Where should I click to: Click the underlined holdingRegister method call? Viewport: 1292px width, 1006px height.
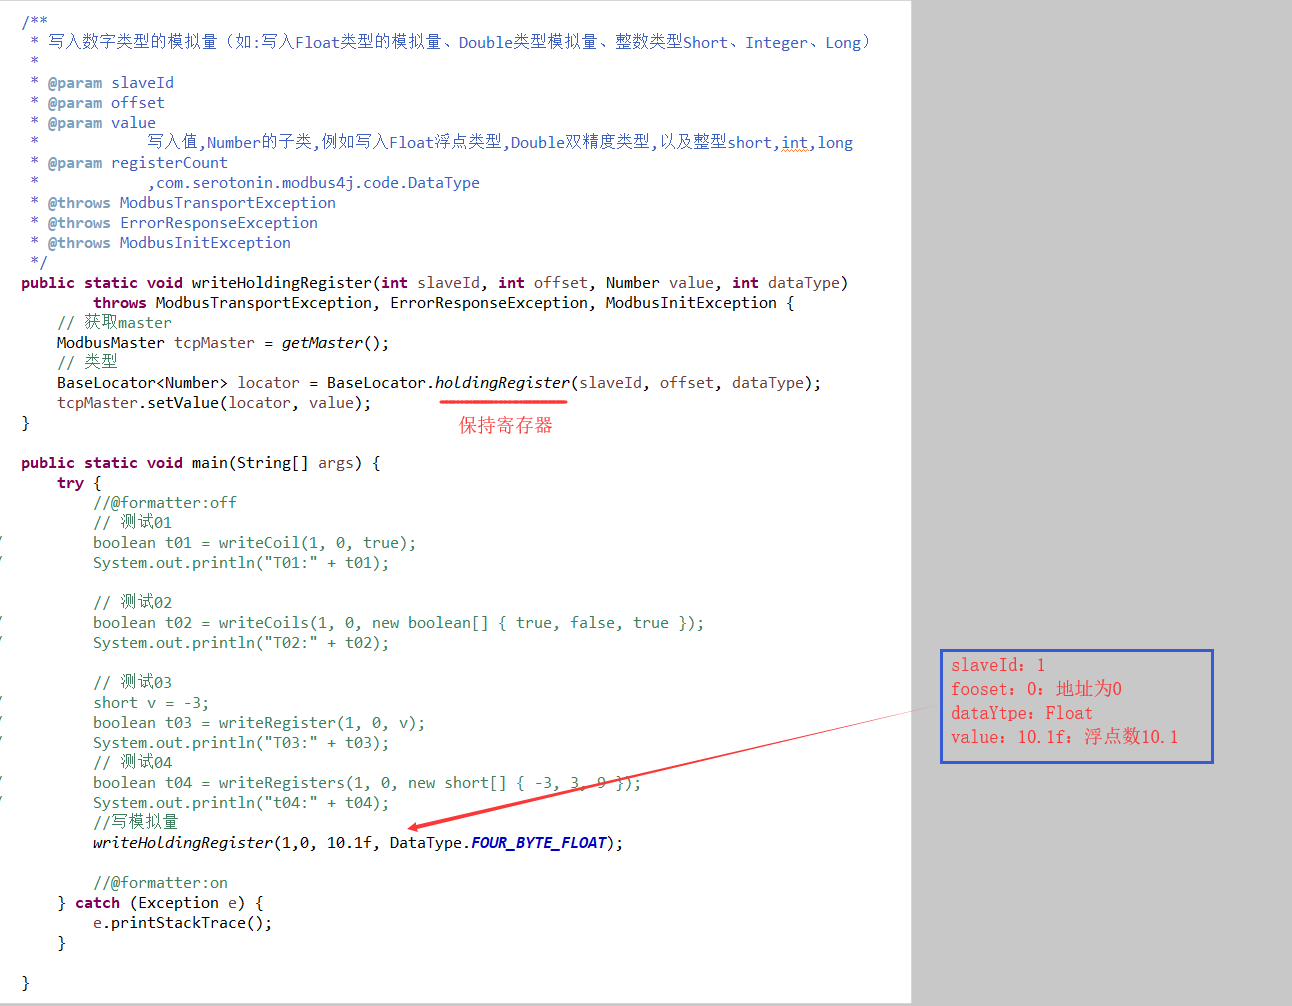click(x=503, y=382)
